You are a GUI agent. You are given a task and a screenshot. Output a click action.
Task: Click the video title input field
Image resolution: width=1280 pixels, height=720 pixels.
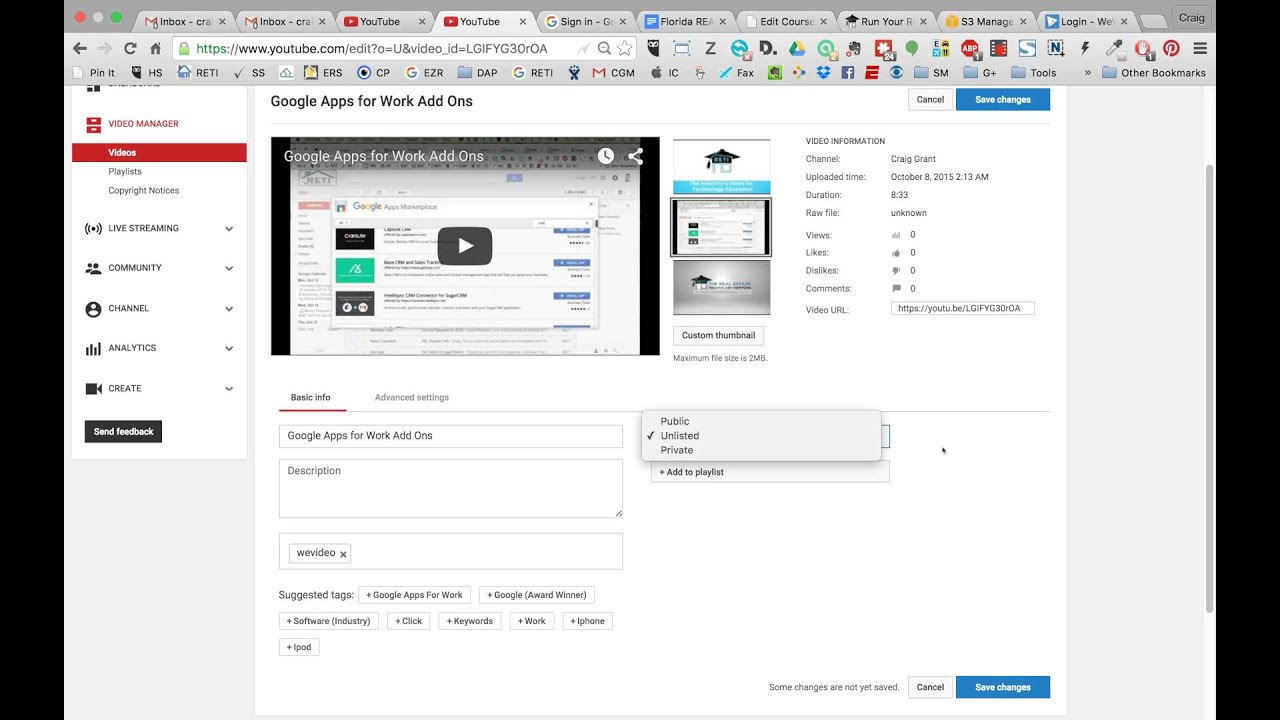point(451,436)
